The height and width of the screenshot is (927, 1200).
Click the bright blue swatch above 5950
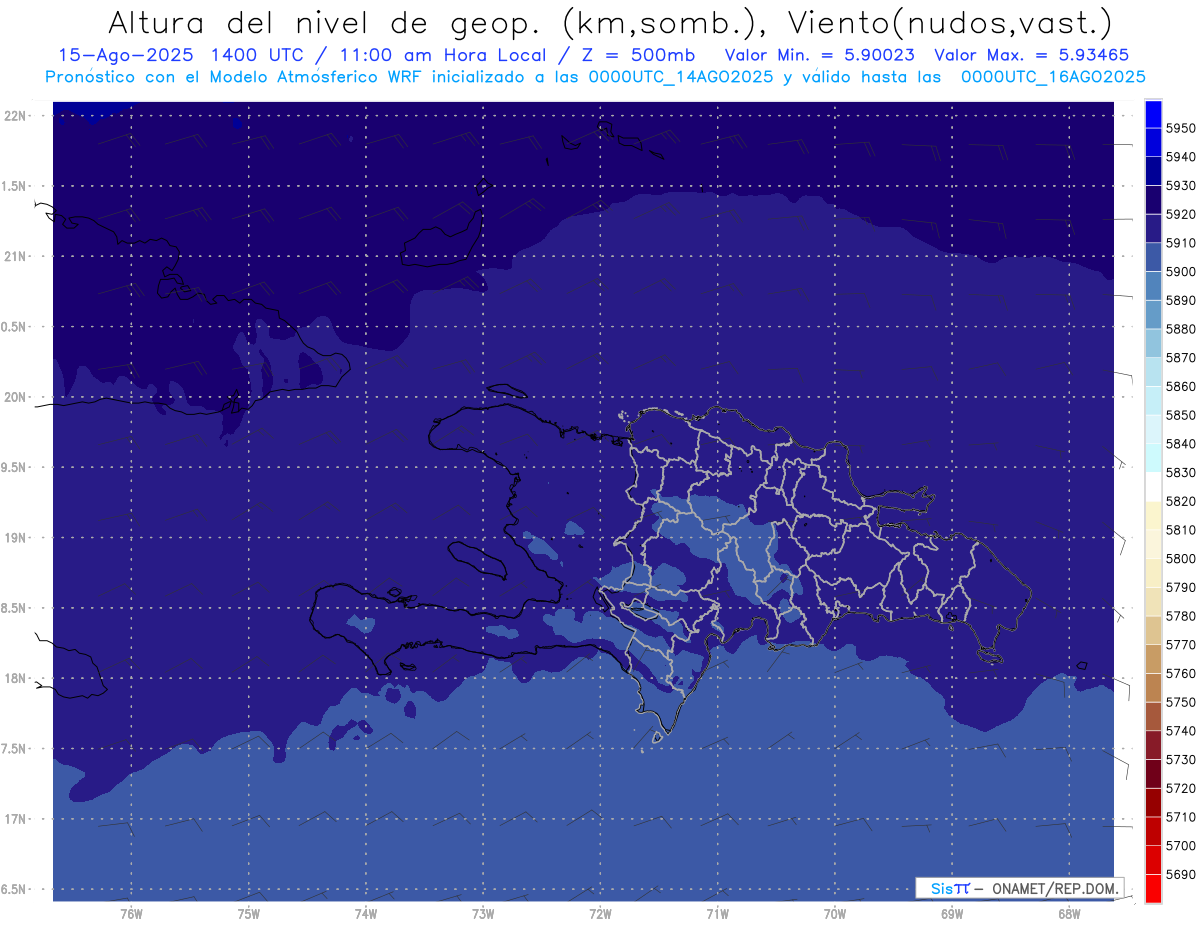click(1152, 114)
